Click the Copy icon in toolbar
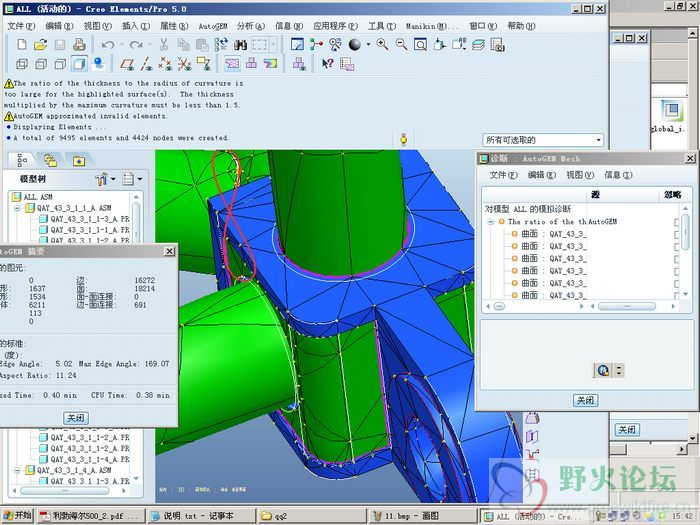The width and height of the screenshot is (700, 525). (x=183, y=44)
